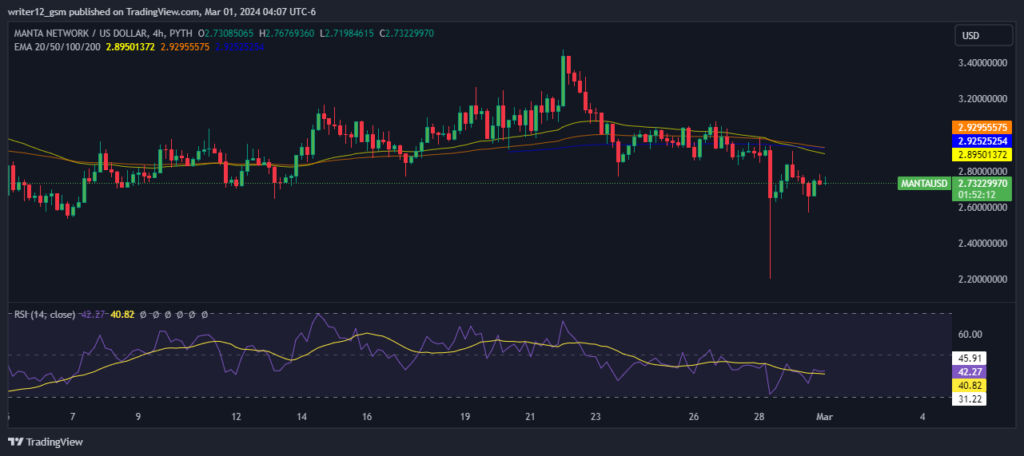
Task: Click date 14 on the time axis
Action: pos(302,417)
